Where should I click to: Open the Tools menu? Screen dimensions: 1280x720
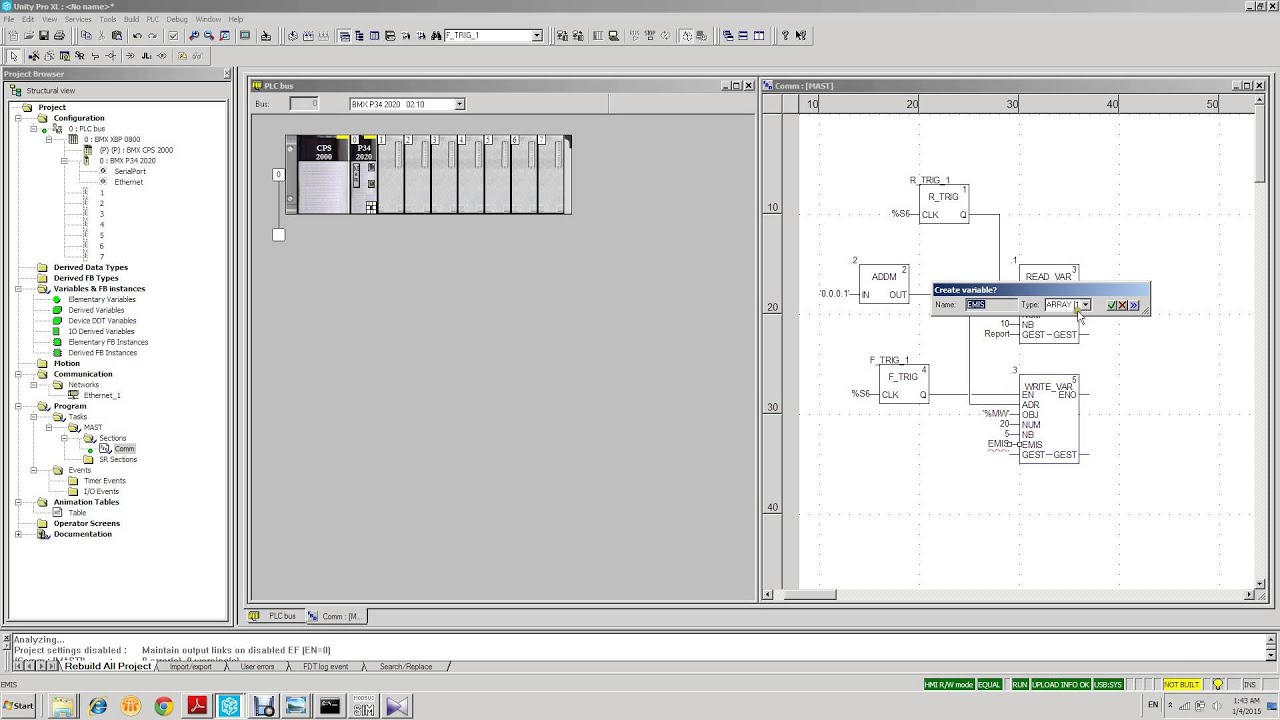tap(107, 19)
